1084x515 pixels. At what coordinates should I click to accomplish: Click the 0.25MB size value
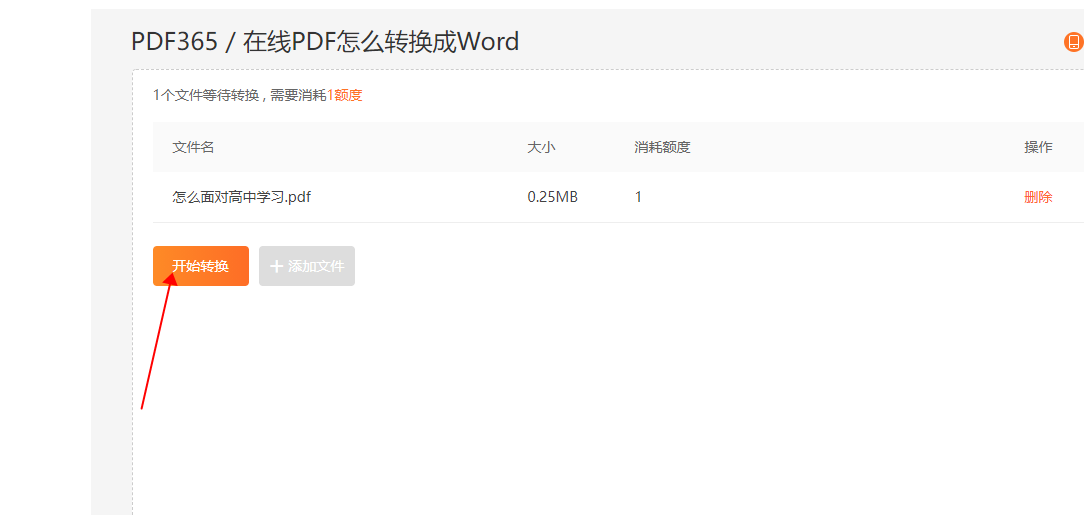[552, 197]
